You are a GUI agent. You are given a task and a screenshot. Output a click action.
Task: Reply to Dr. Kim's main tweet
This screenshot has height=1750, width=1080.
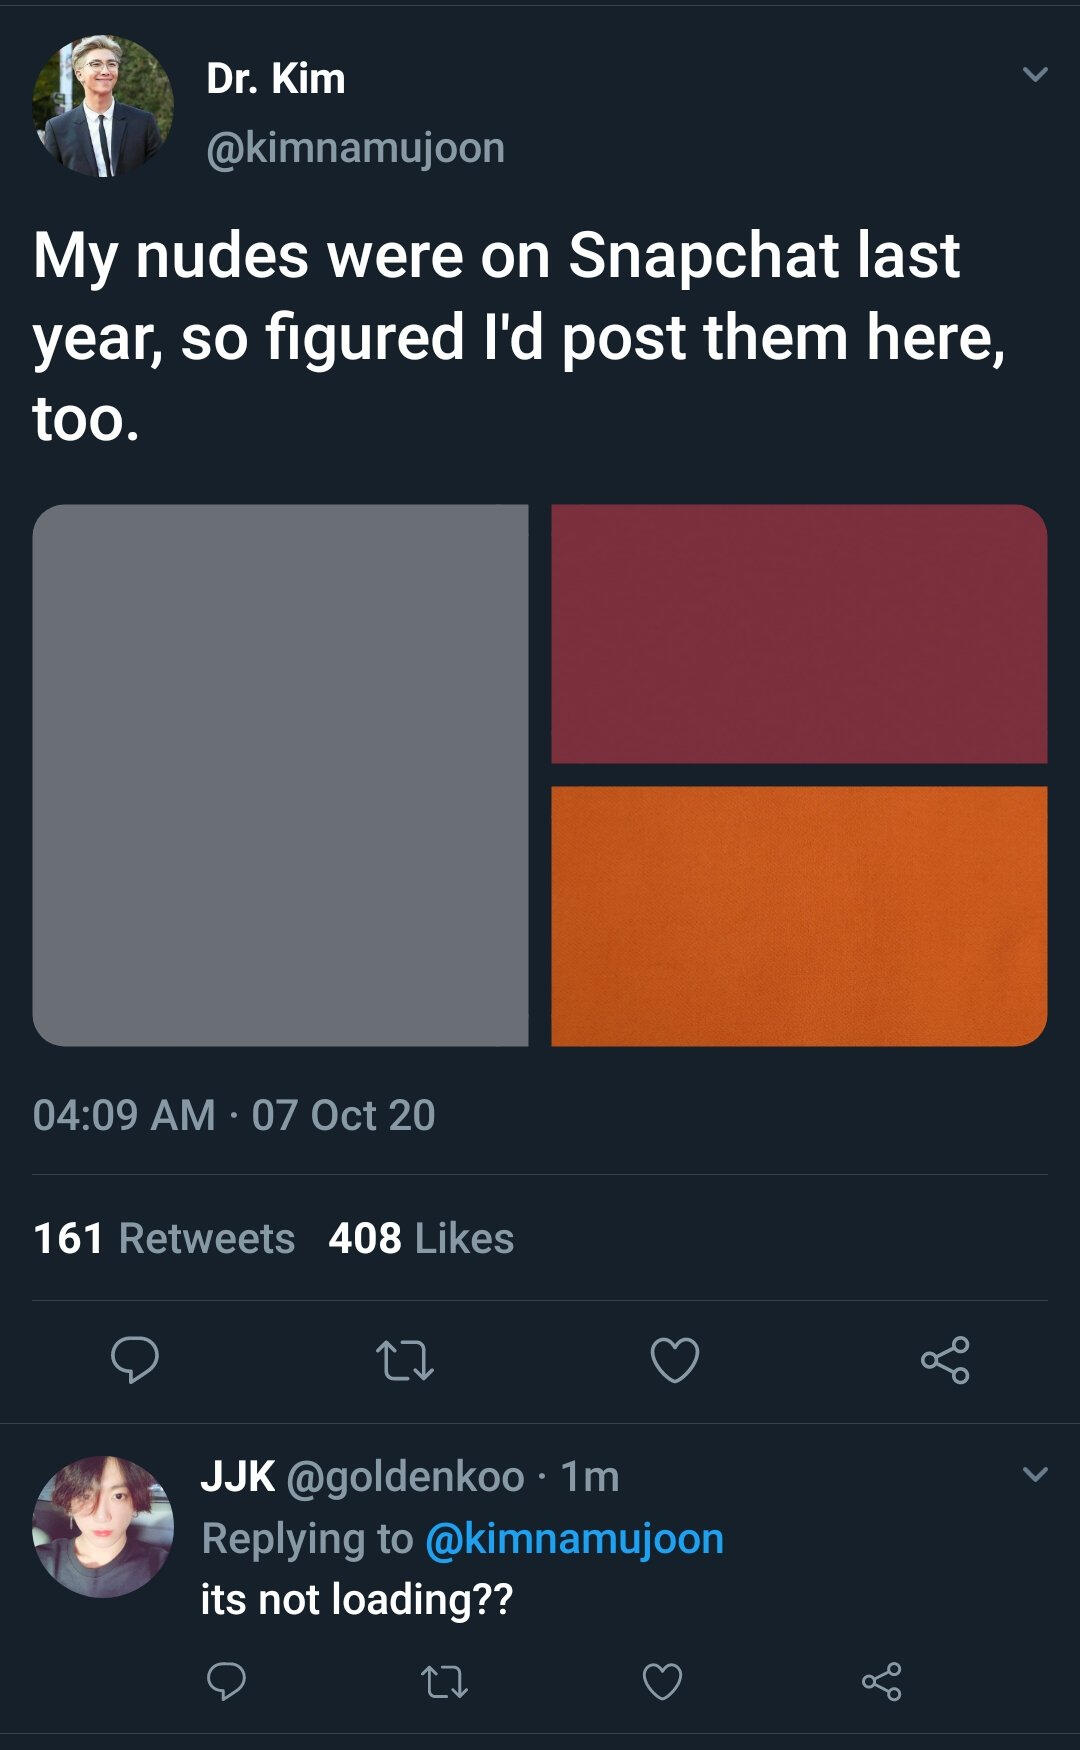click(x=134, y=1360)
